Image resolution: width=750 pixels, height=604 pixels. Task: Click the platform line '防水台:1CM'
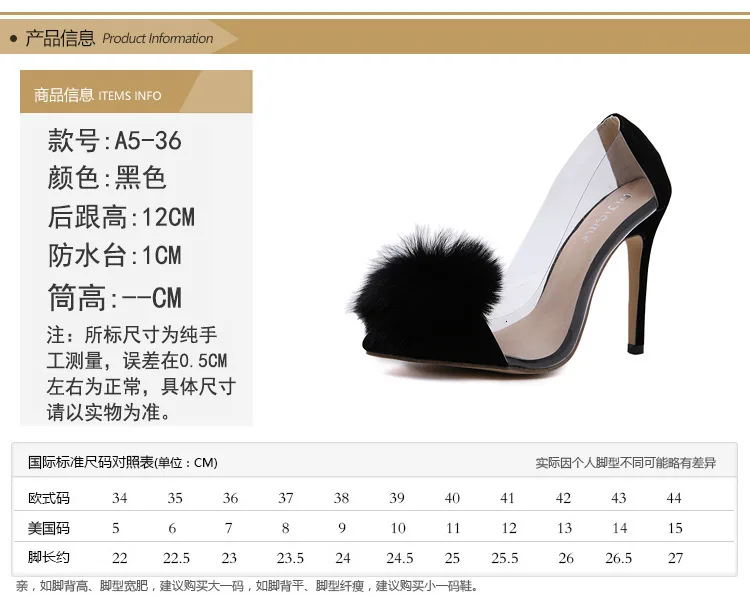tap(114, 255)
